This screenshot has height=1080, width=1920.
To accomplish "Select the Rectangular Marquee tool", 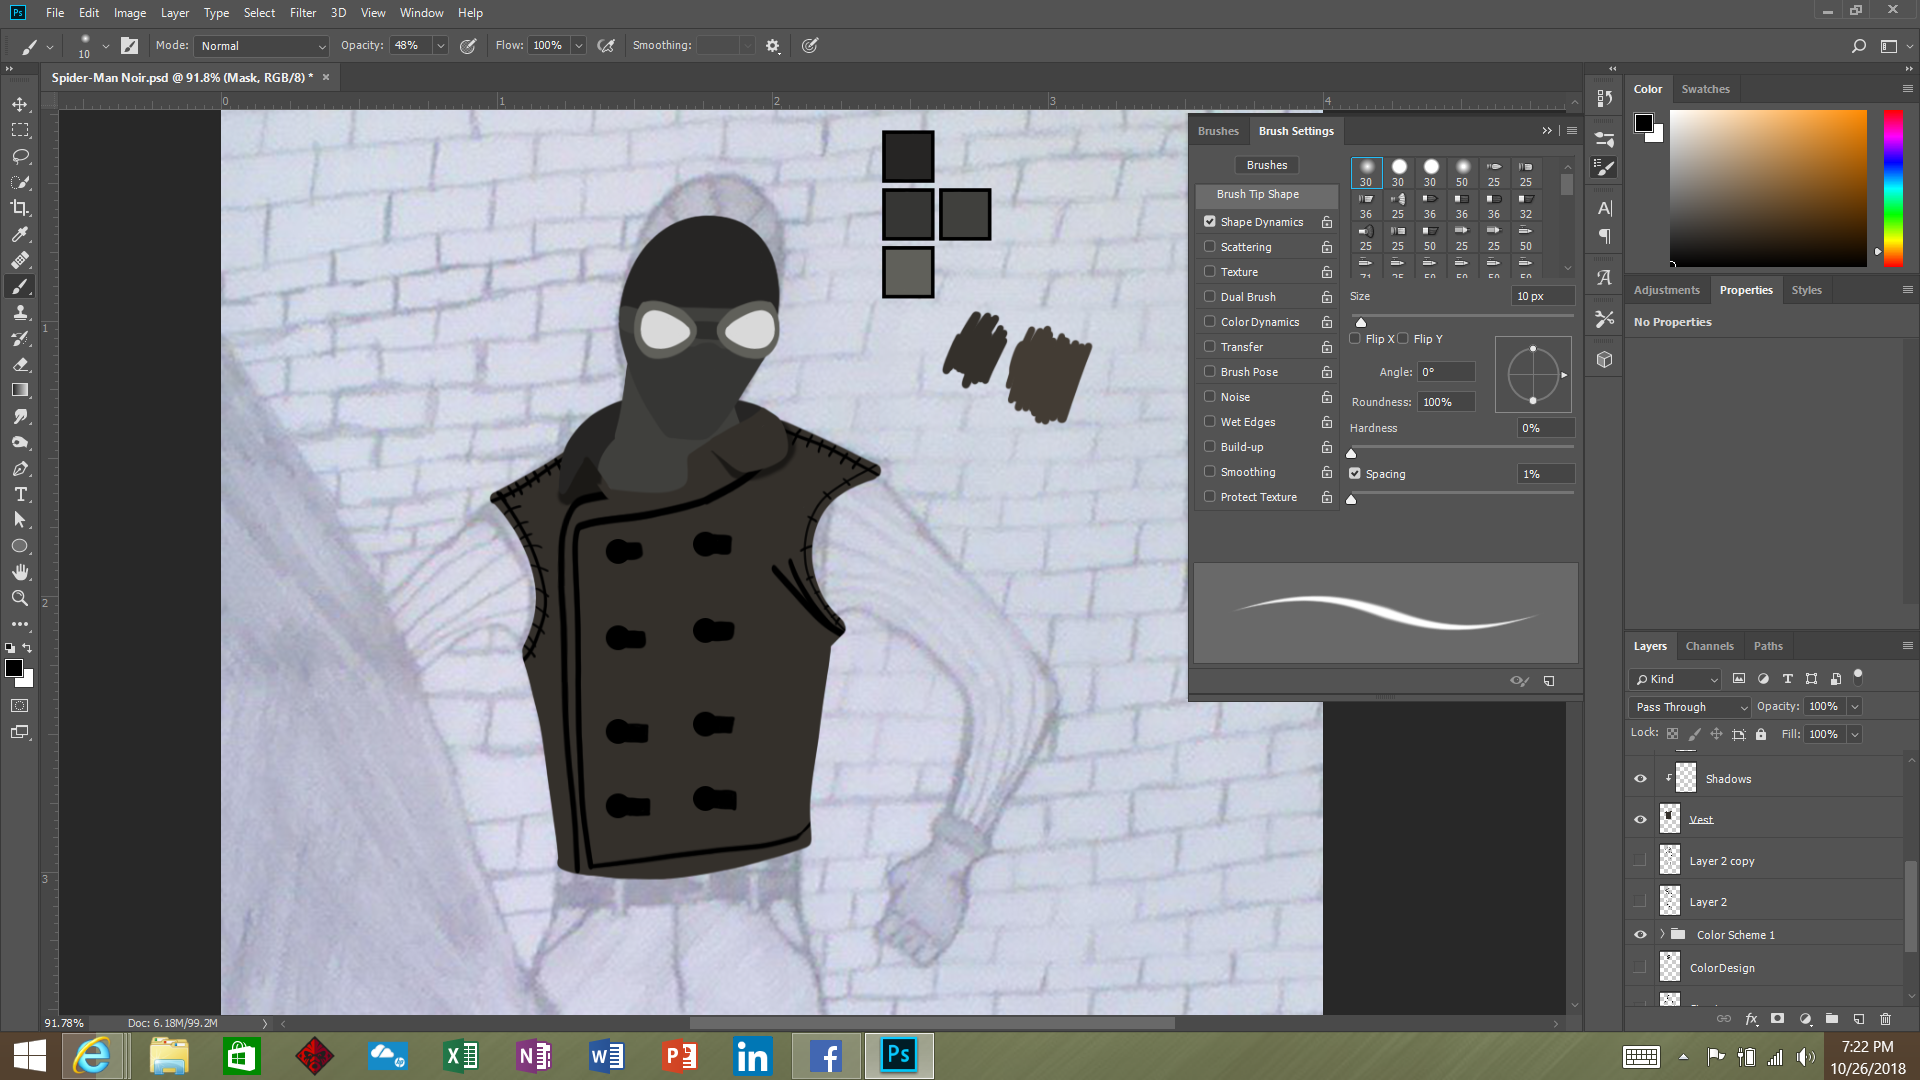I will [20, 130].
